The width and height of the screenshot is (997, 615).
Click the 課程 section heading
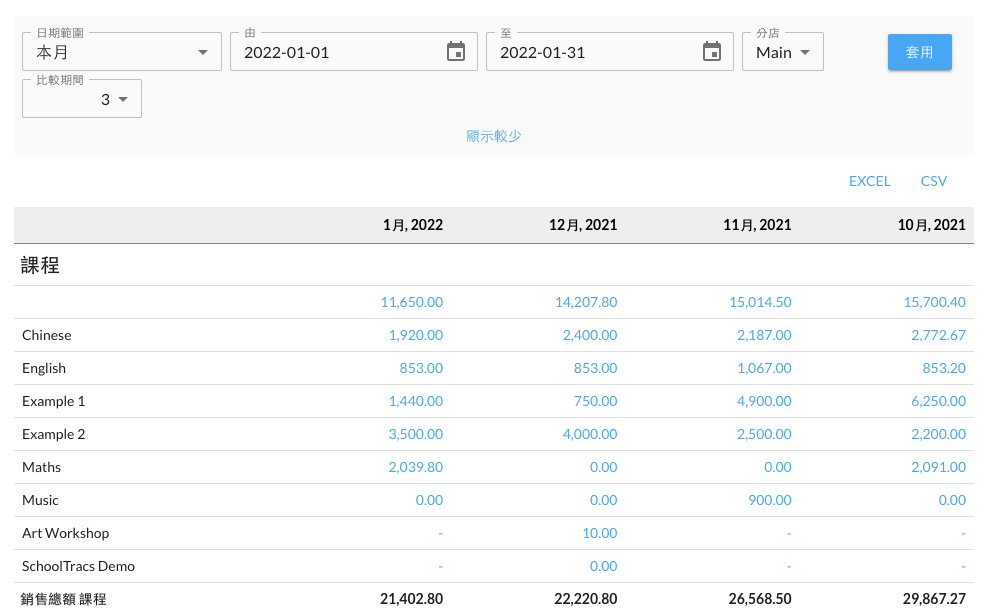coord(40,265)
